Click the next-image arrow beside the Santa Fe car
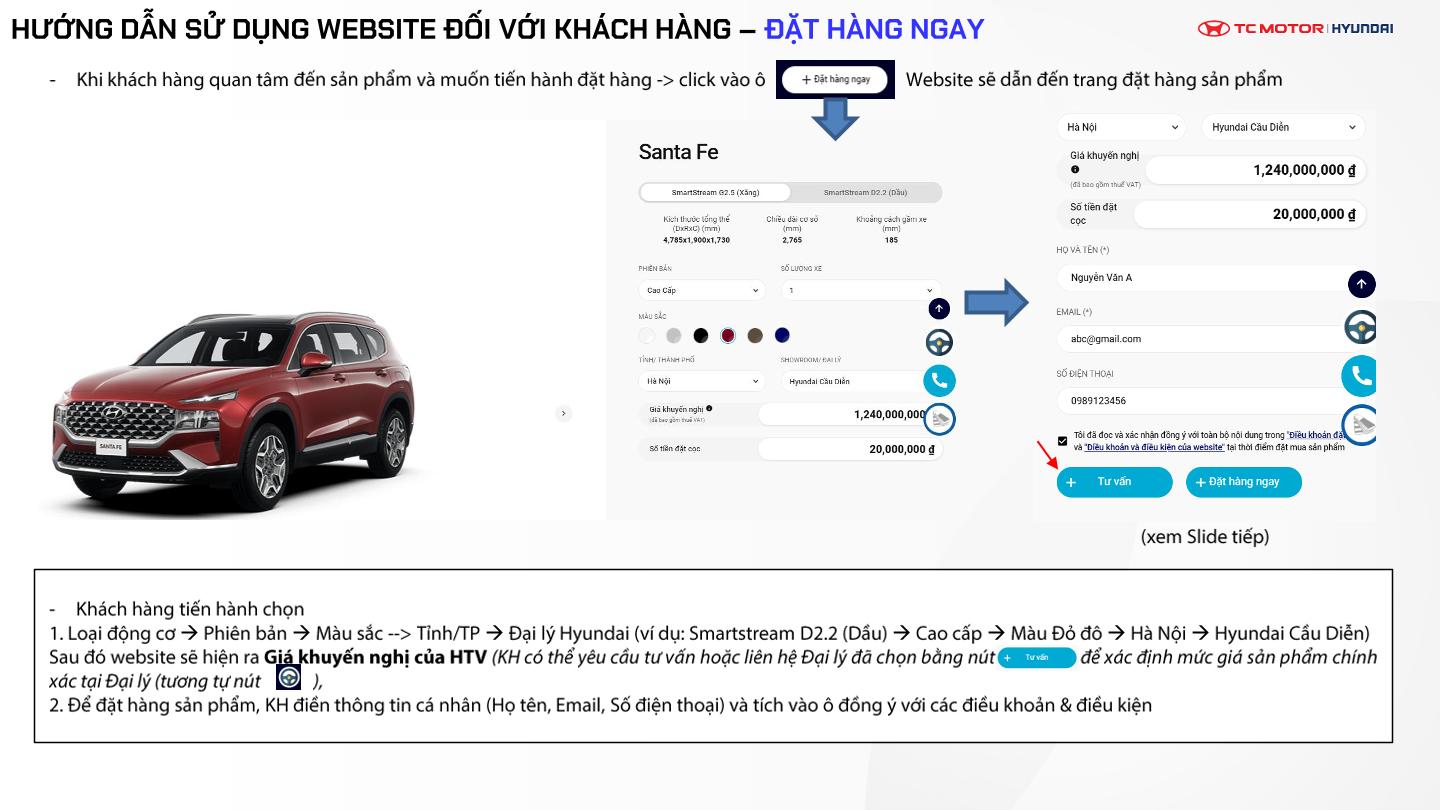1440x810 pixels. click(x=564, y=413)
